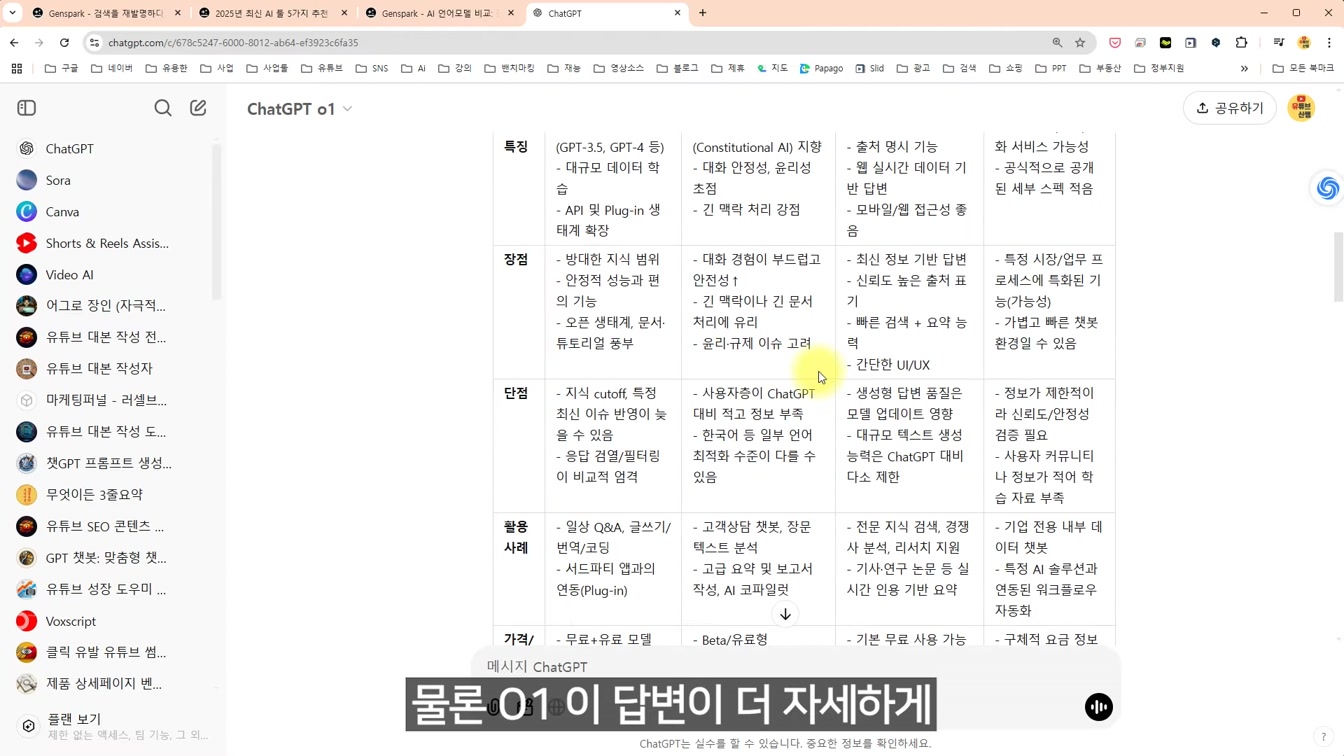Open the media control playlist icon
The height and width of the screenshot is (756, 1344).
pyautogui.click(x=1279, y=43)
